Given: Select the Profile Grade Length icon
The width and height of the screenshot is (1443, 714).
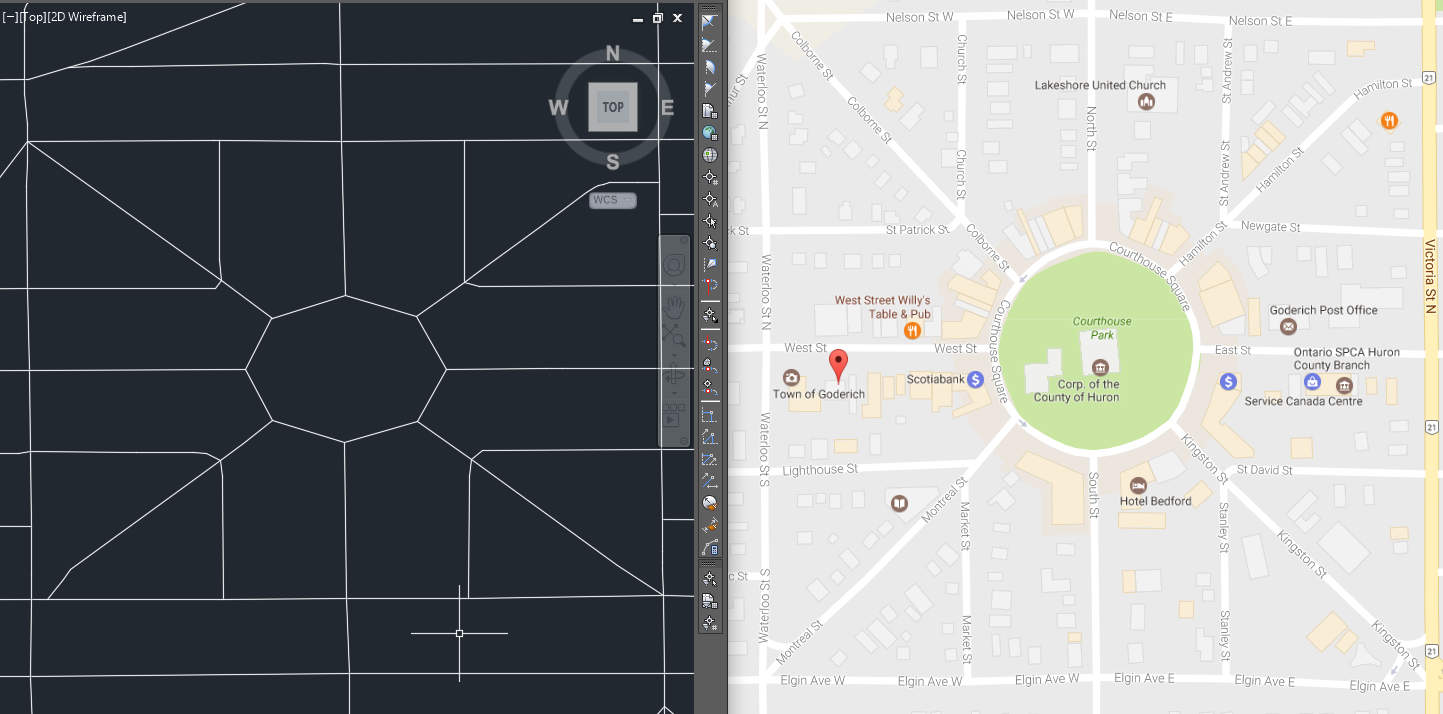Looking at the screenshot, I should (710, 459).
